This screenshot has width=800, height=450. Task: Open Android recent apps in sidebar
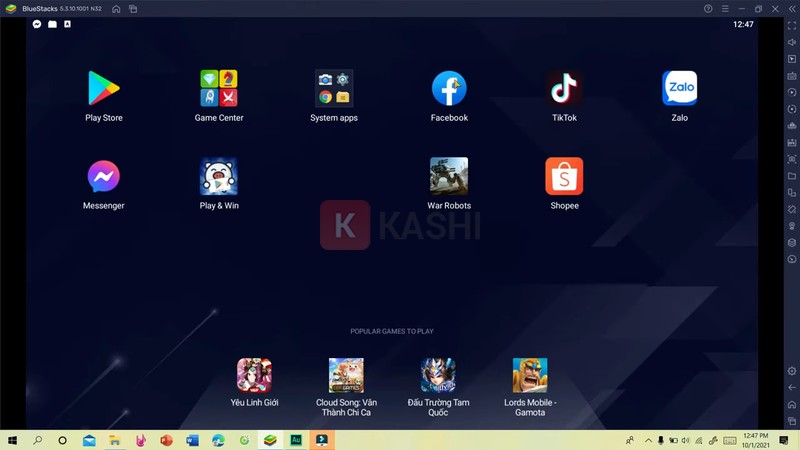point(792,421)
